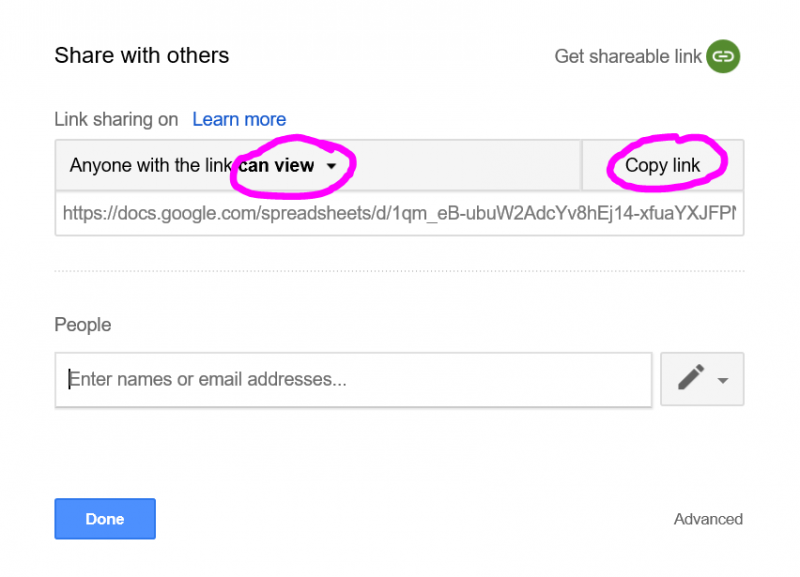Image resolution: width=800 pixels, height=577 pixels.
Task: Open the Advanced sharing settings link
Action: [708, 519]
